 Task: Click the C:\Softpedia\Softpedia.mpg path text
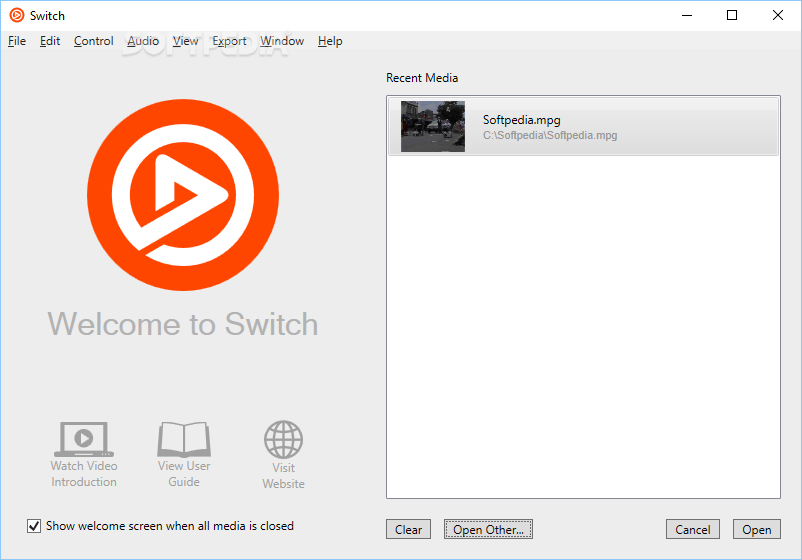[550, 136]
